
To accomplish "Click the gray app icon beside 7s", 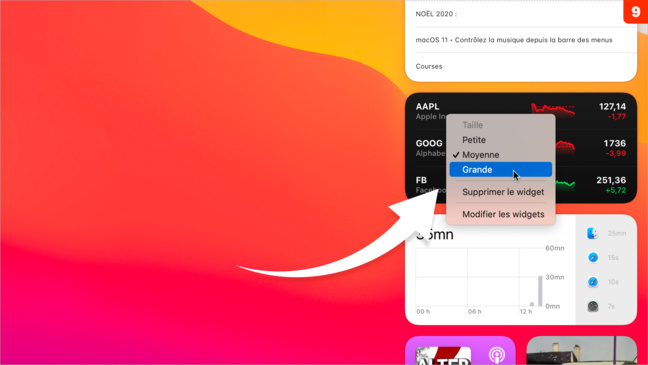I will 593,306.
